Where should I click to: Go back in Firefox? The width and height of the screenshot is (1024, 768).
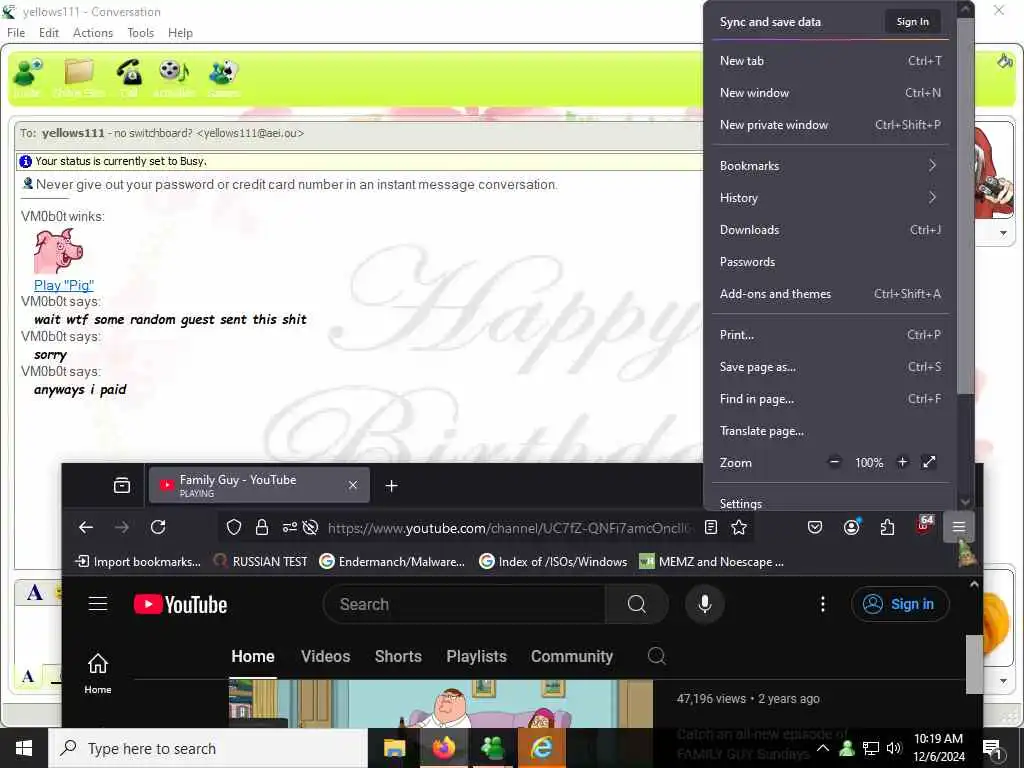(x=86, y=527)
